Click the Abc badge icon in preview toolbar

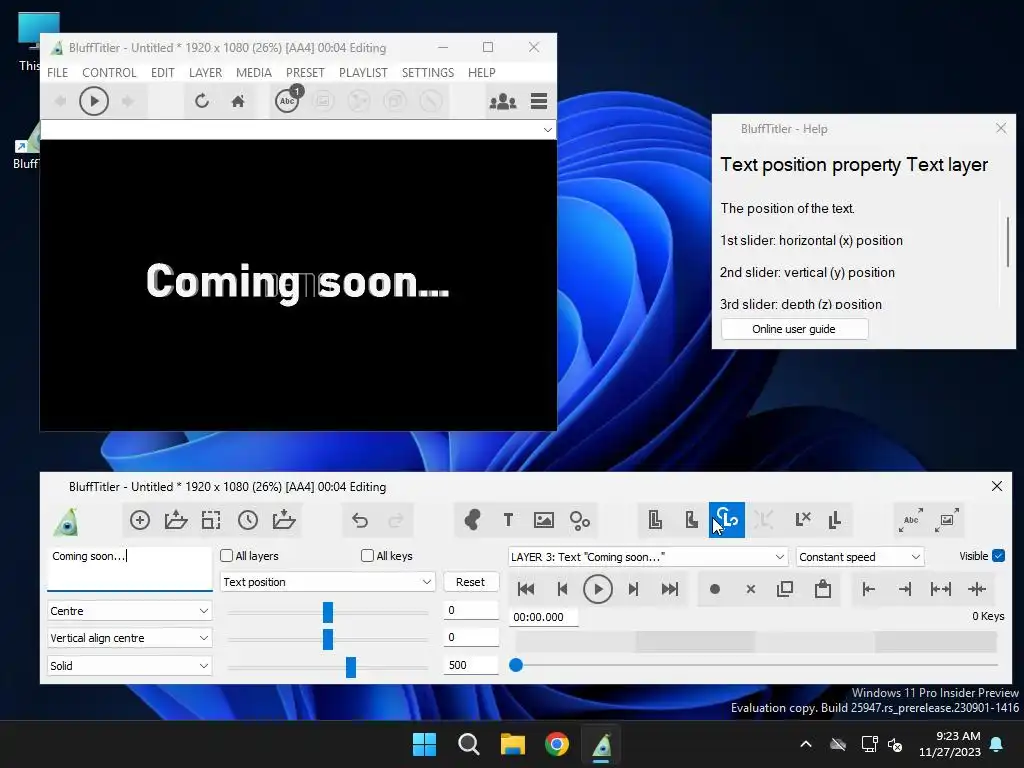click(x=287, y=101)
